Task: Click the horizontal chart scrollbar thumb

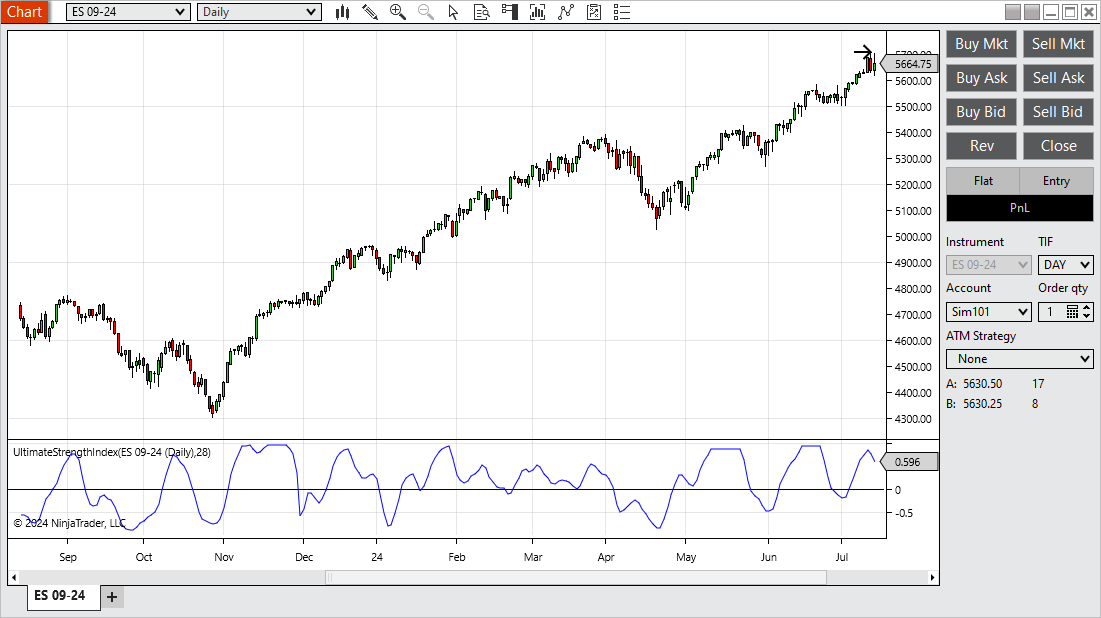Action: coord(576,577)
